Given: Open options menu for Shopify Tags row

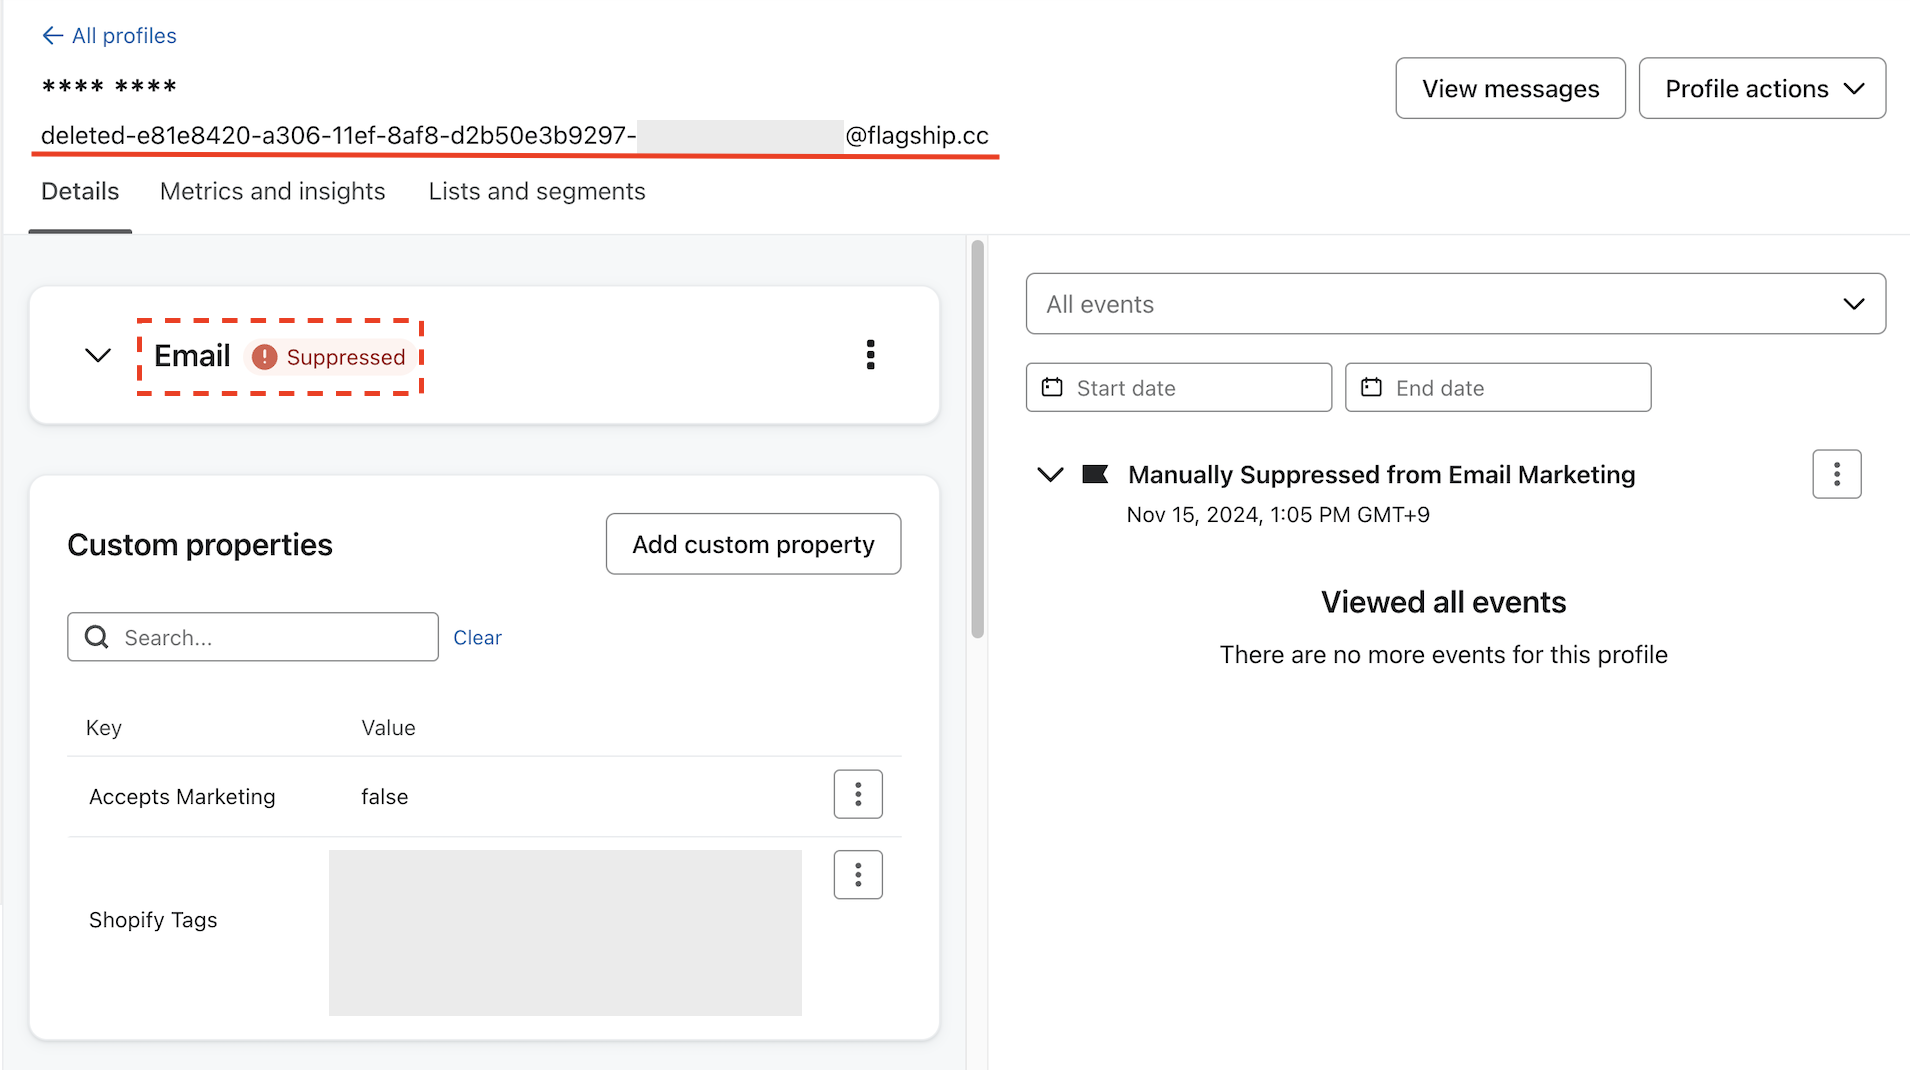Looking at the screenshot, I should point(858,875).
